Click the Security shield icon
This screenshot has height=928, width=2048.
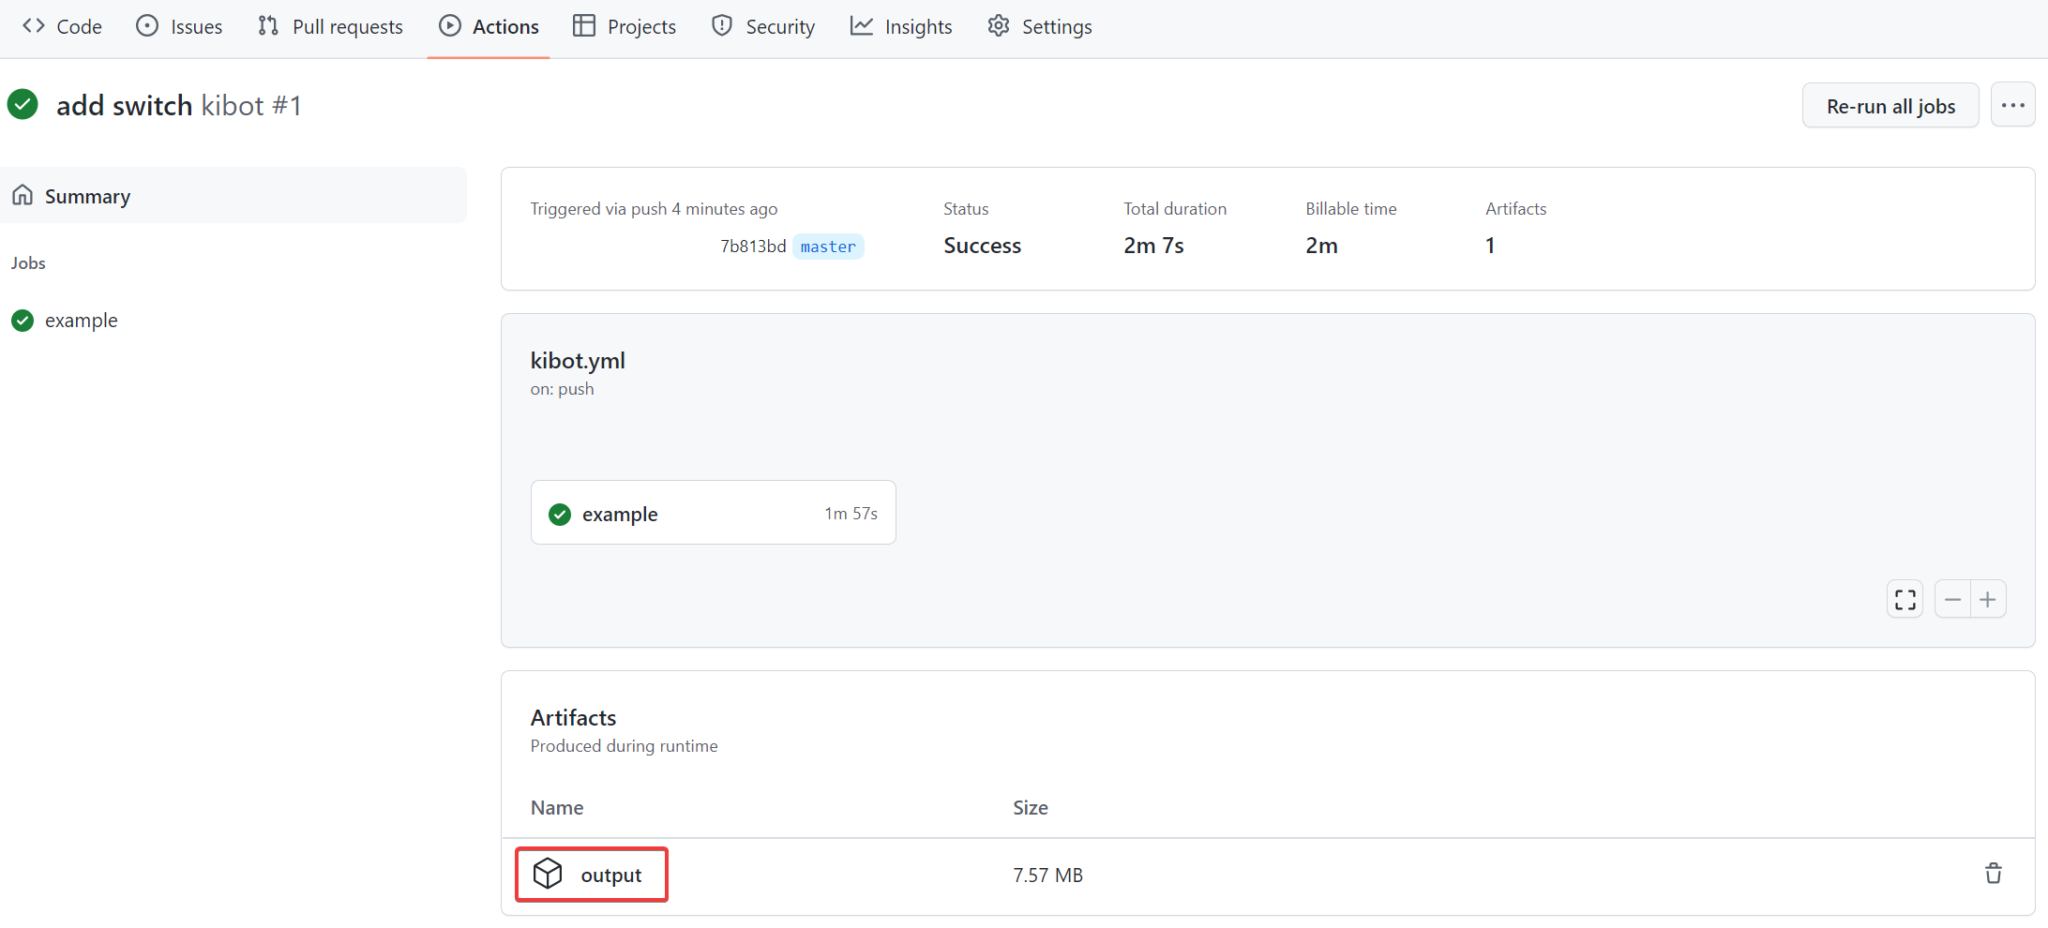click(x=721, y=26)
